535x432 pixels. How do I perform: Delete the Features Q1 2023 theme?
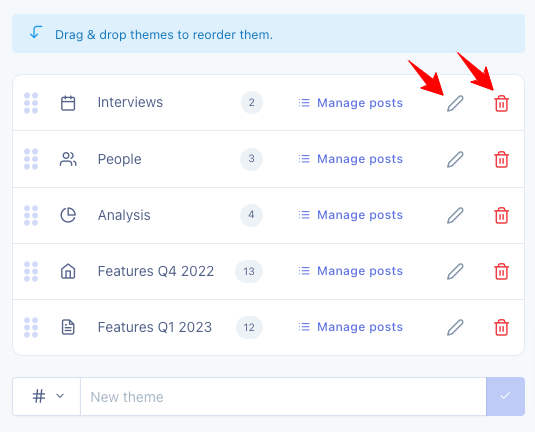[x=502, y=327]
